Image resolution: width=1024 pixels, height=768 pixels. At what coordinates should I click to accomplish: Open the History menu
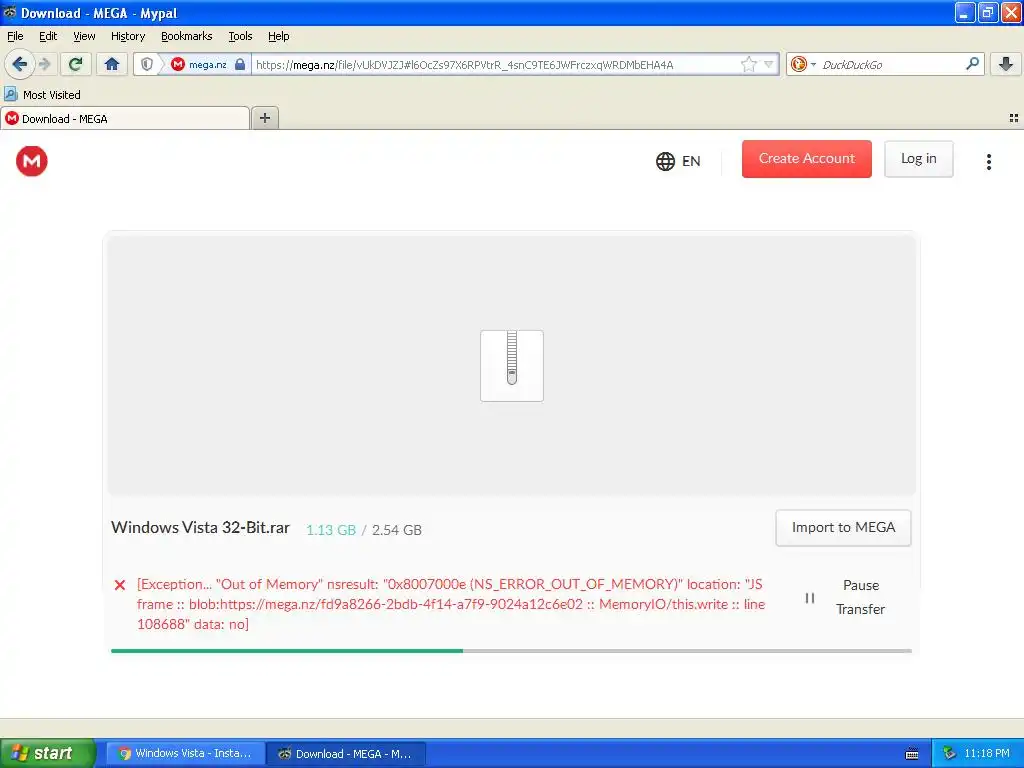[128, 36]
